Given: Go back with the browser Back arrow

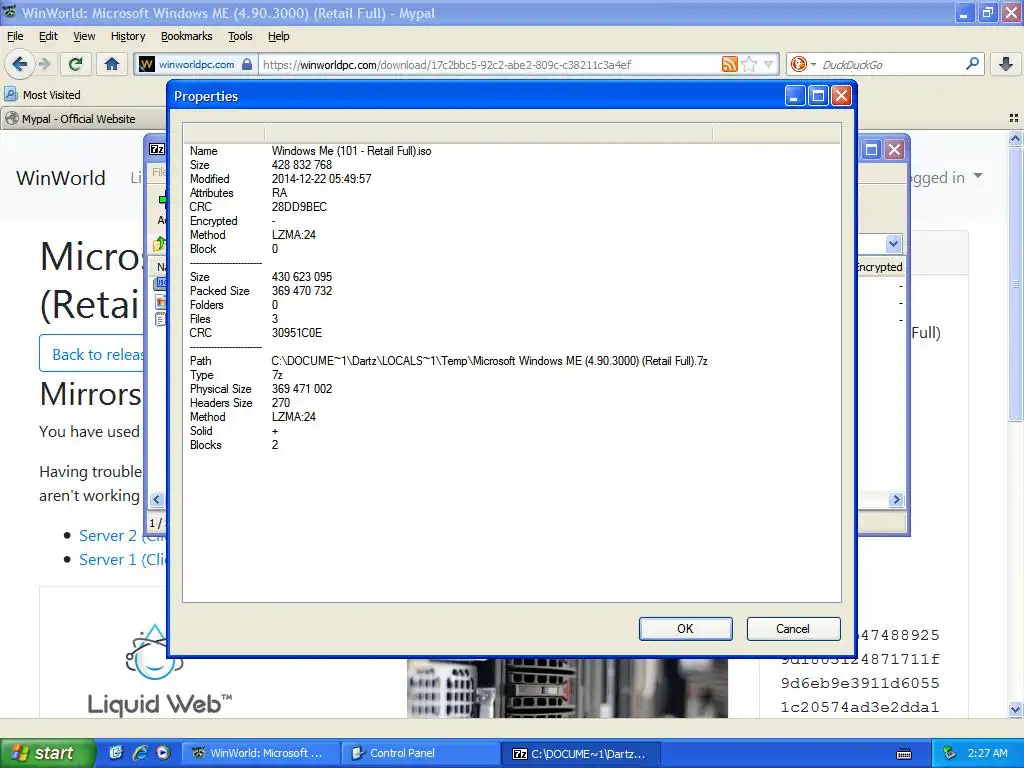Looking at the screenshot, I should pos(20,64).
